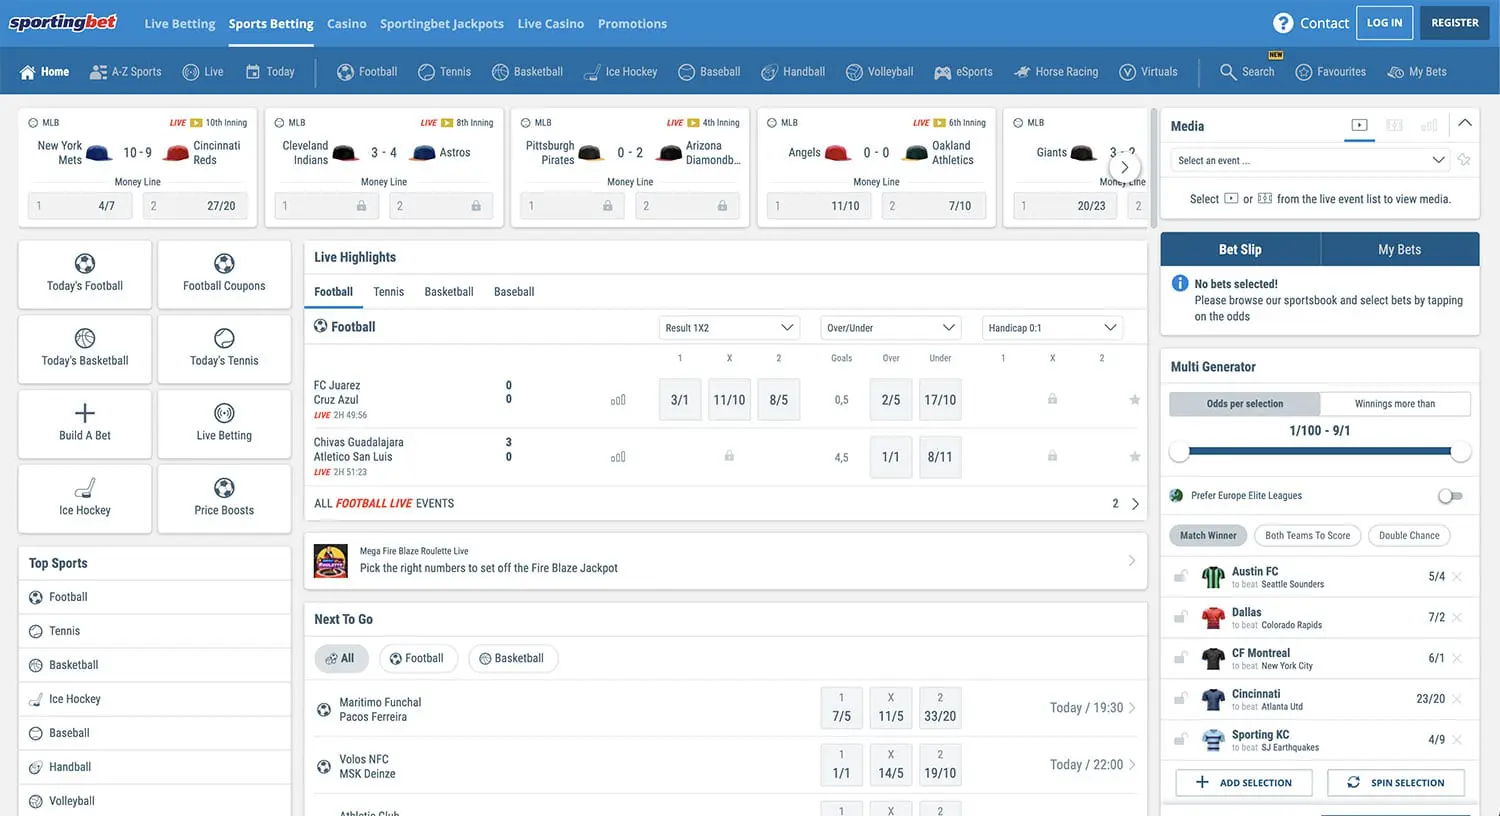The height and width of the screenshot is (816, 1500).
Task: Open Fire Blaze Roulette promo arrow
Action: 1131,561
